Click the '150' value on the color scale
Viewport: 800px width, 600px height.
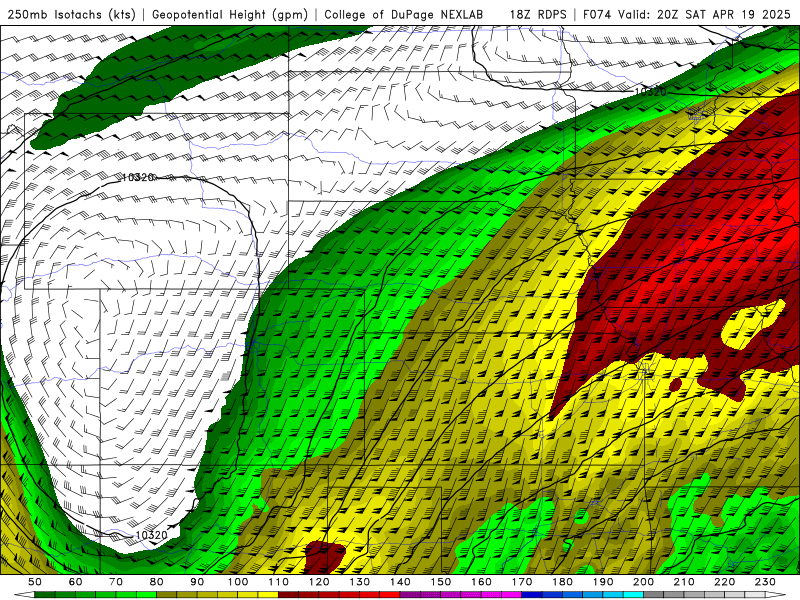441,582
